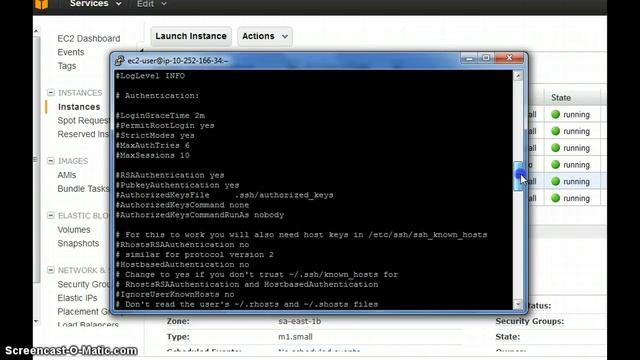Viewport: 640px width, 360px height.
Task: Collapse the ELASTIC BLOCK STORE section
Action: coord(51,216)
